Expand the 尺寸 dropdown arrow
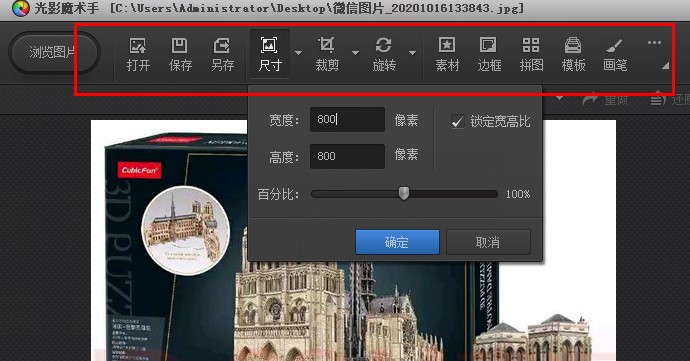 coord(298,53)
